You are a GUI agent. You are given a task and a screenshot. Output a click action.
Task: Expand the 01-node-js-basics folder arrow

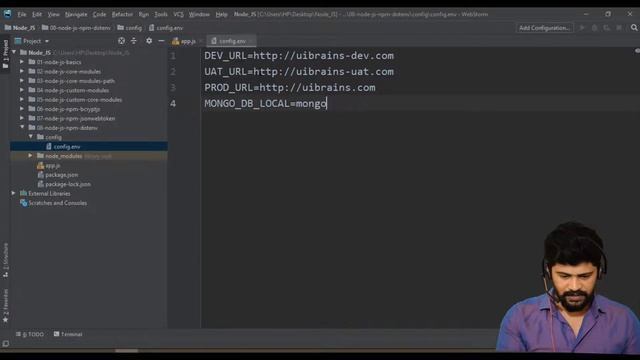[22, 62]
